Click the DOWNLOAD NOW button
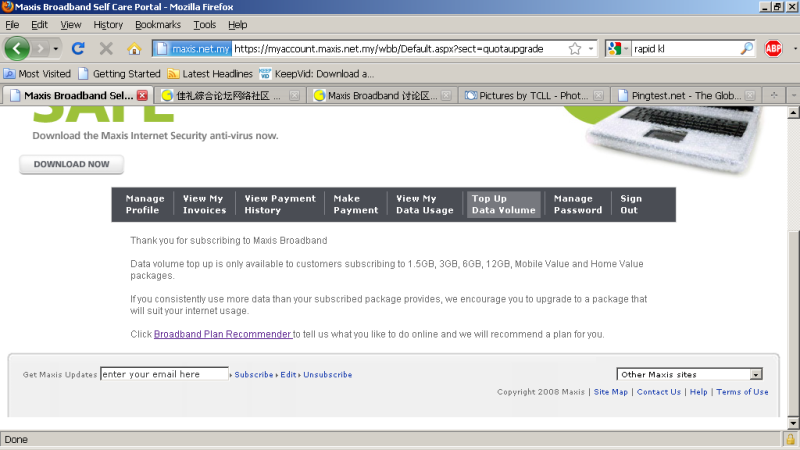Screen dimensions: 800x450 coord(71,164)
